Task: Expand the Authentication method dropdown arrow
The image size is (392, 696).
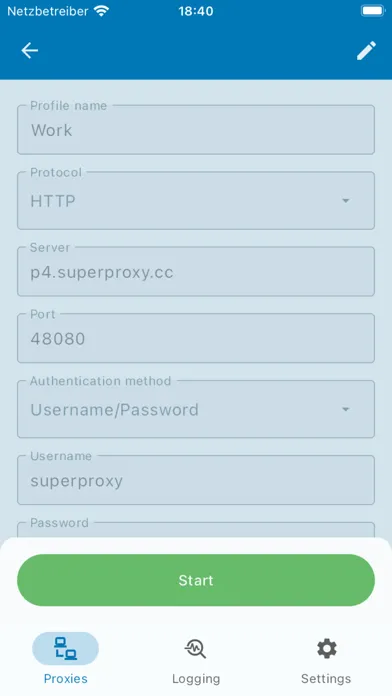Action: [x=345, y=409]
